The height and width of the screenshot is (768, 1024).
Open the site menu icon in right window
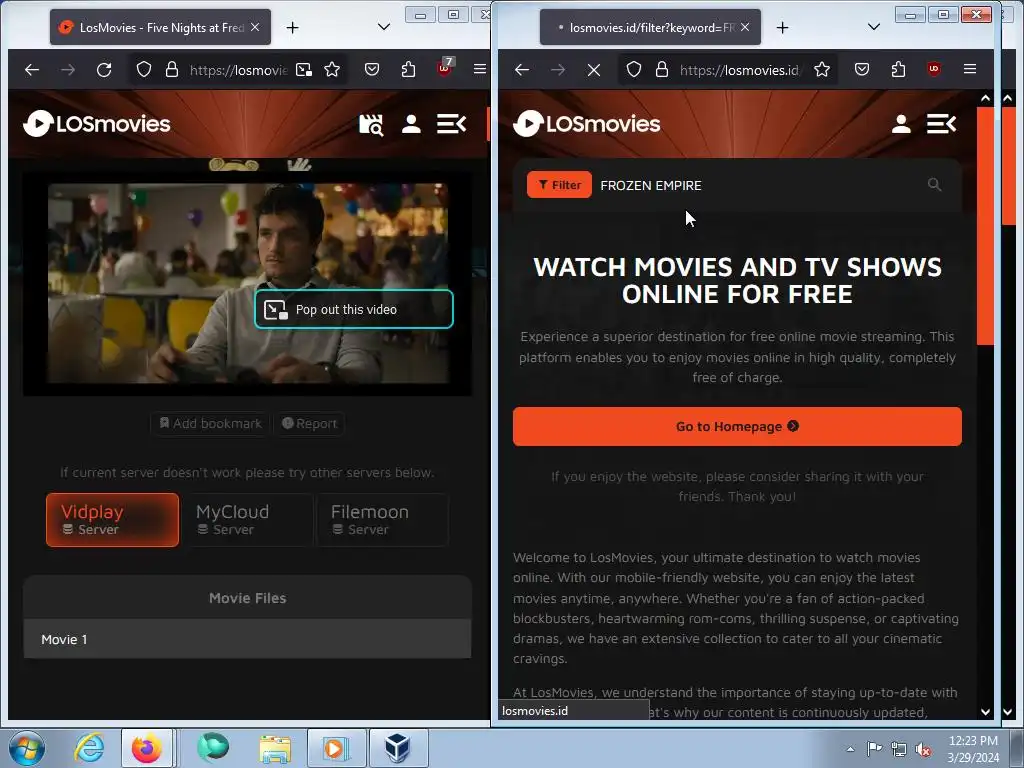(x=941, y=124)
